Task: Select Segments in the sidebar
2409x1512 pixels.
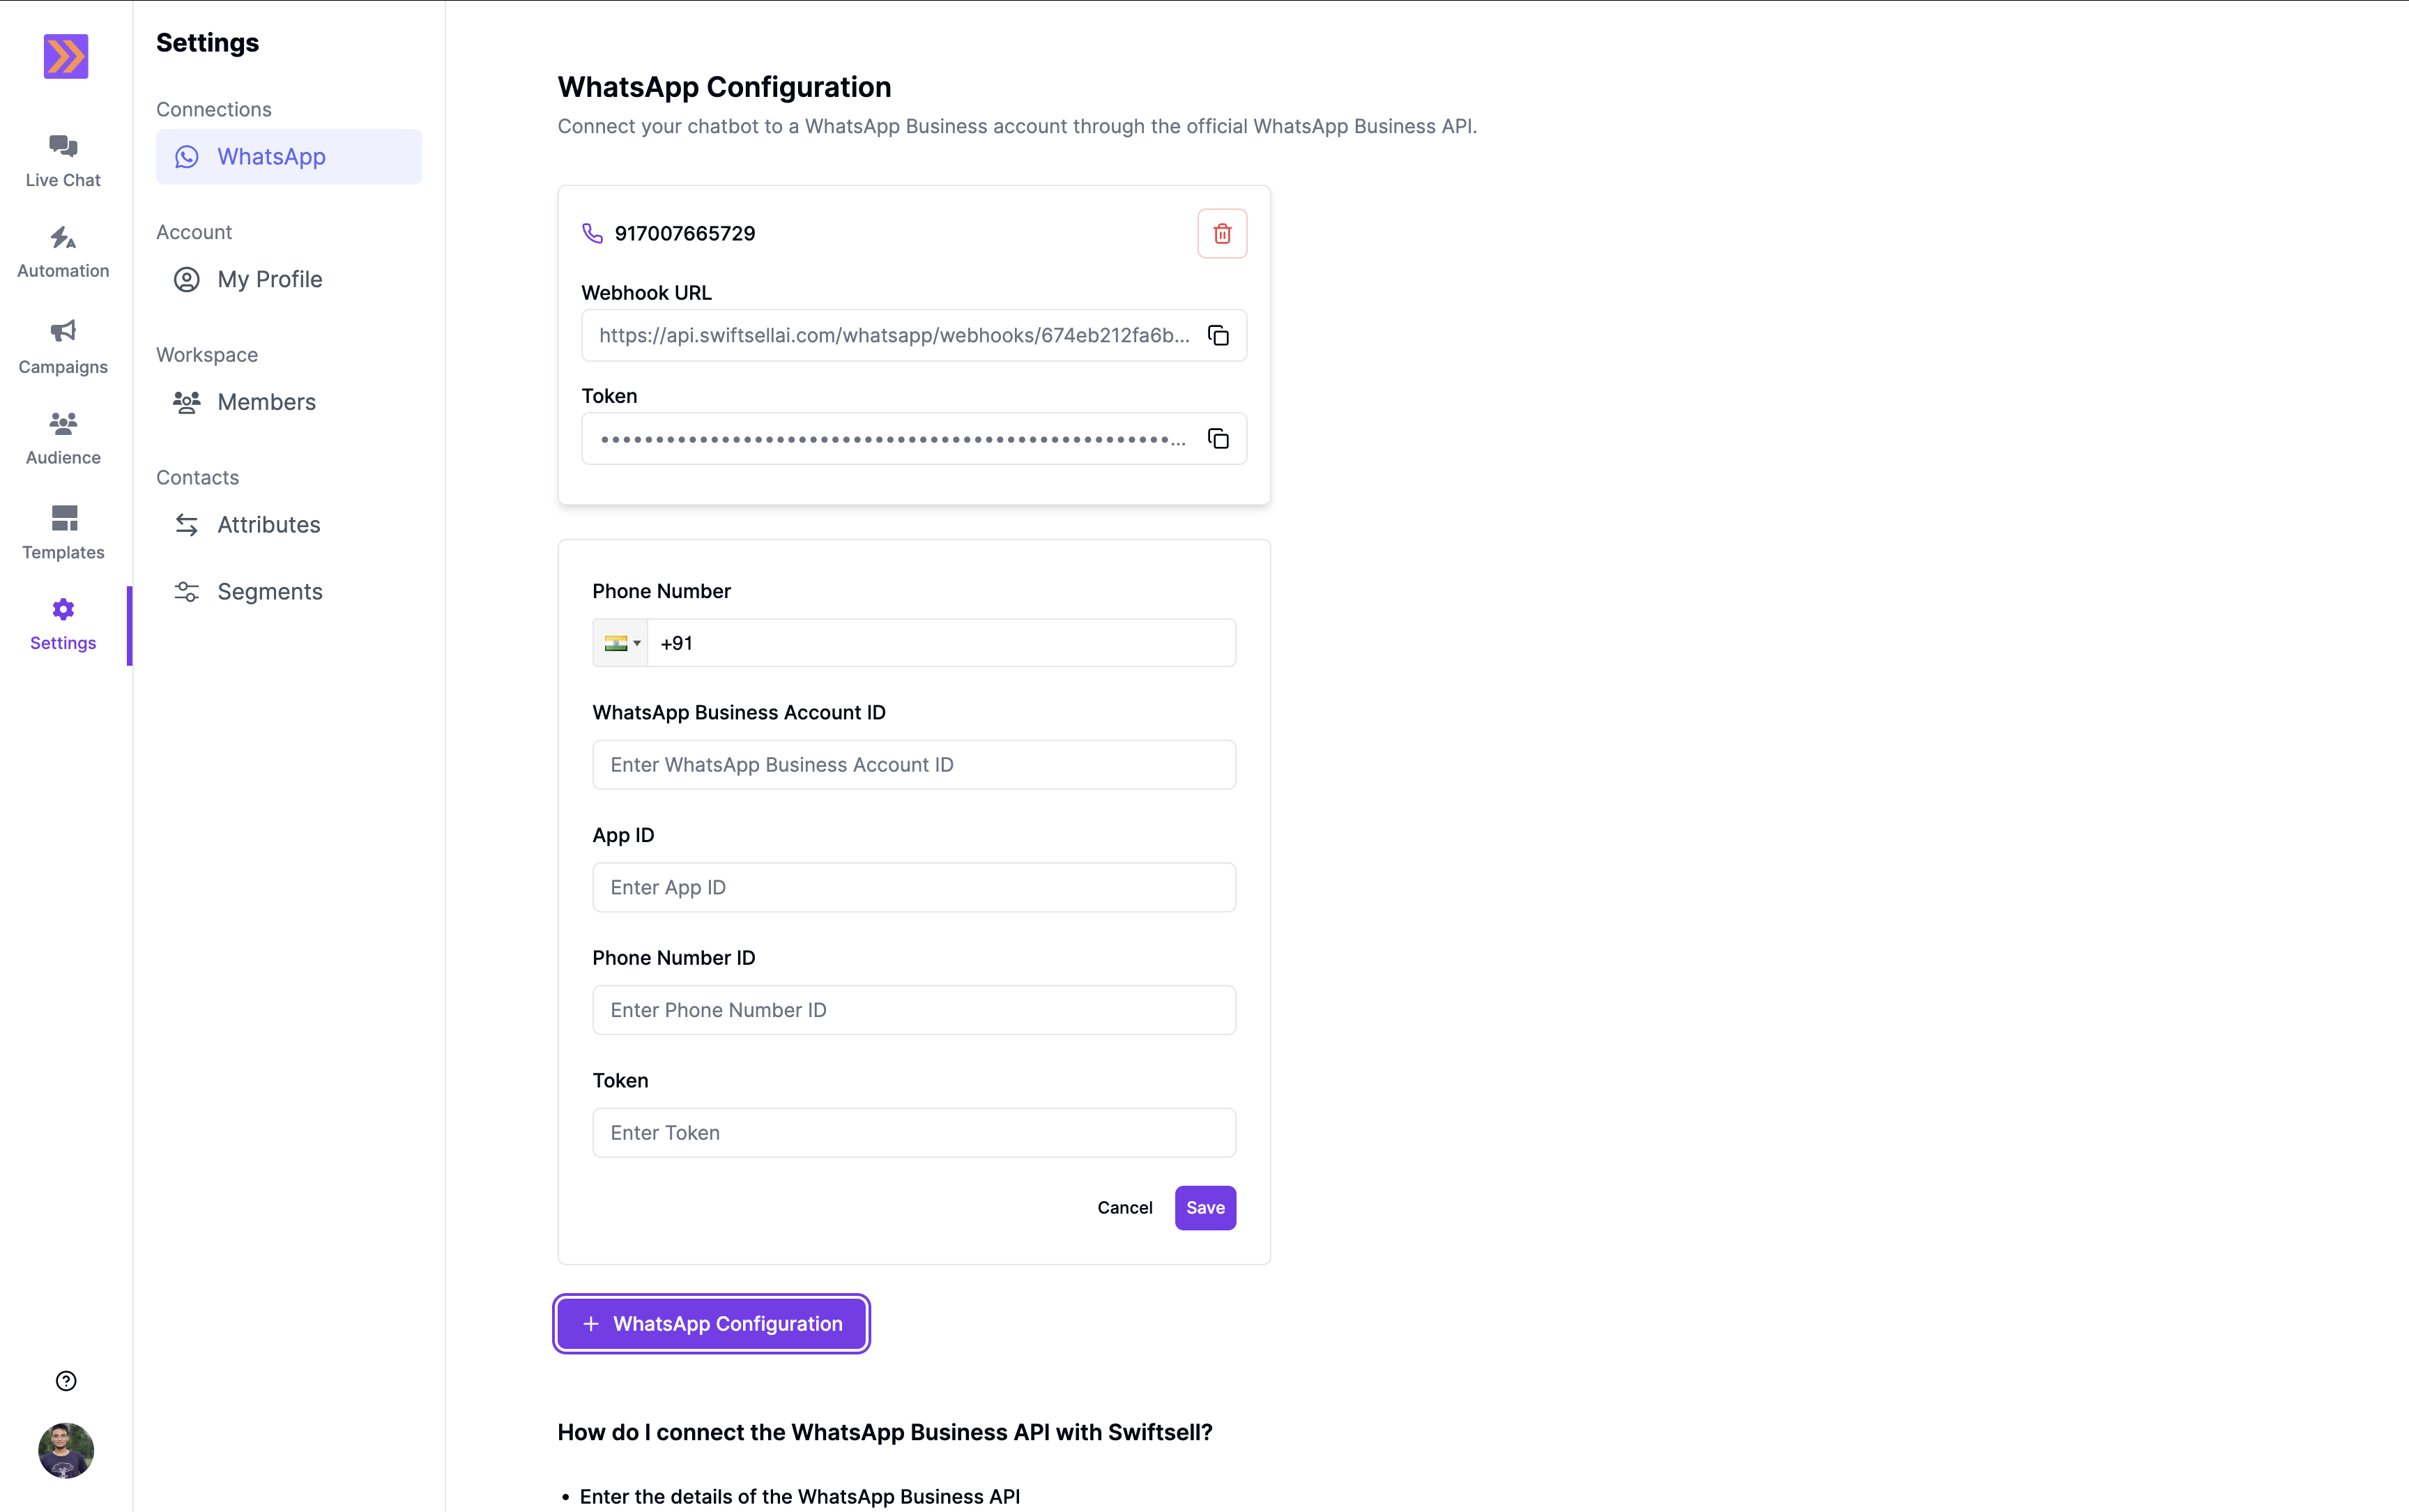Action: tap(270, 591)
